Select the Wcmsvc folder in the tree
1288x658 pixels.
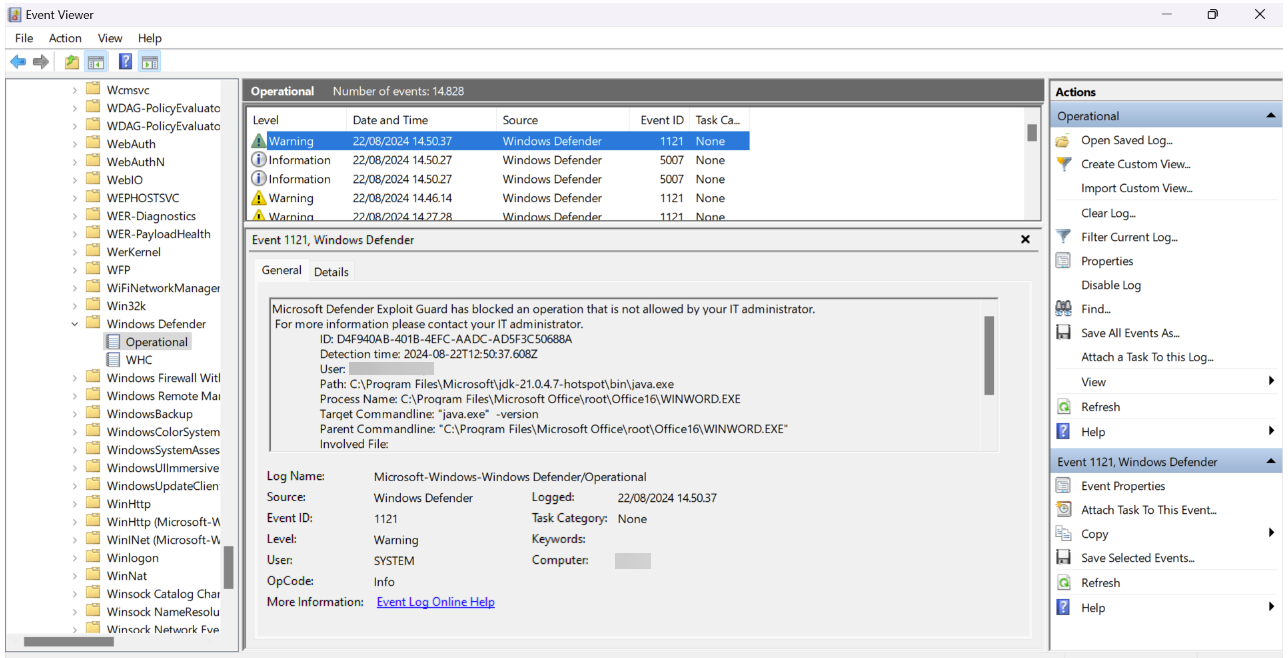(x=128, y=90)
